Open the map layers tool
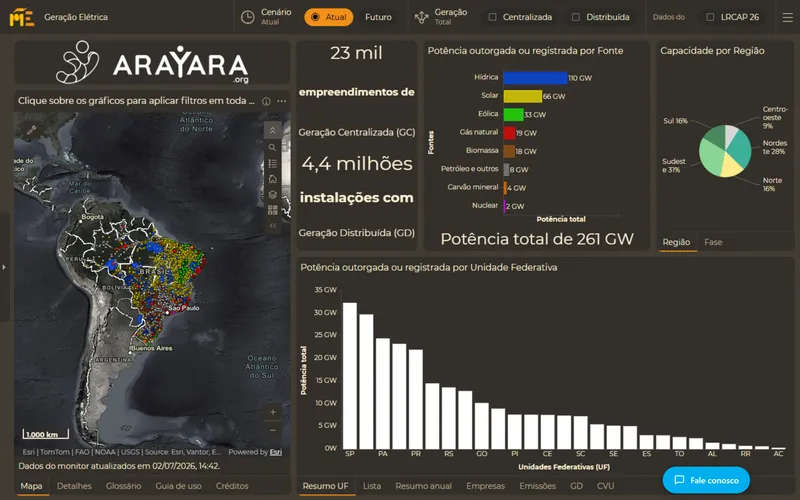The image size is (800, 500). [272, 194]
